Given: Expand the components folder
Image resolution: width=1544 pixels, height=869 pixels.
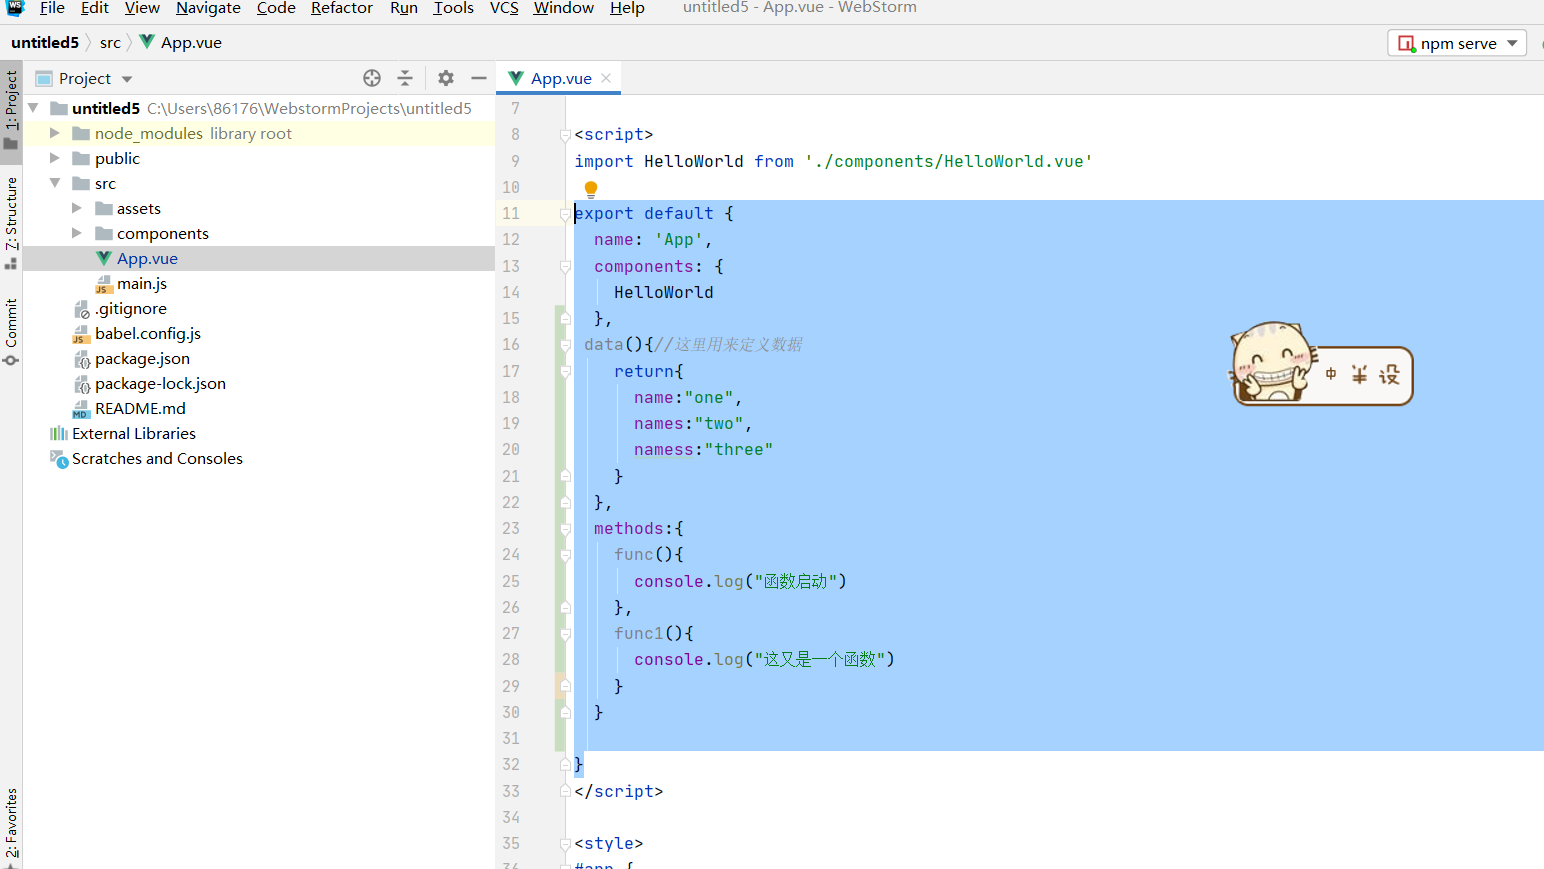Looking at the screenshot, I should pos(77,233).
